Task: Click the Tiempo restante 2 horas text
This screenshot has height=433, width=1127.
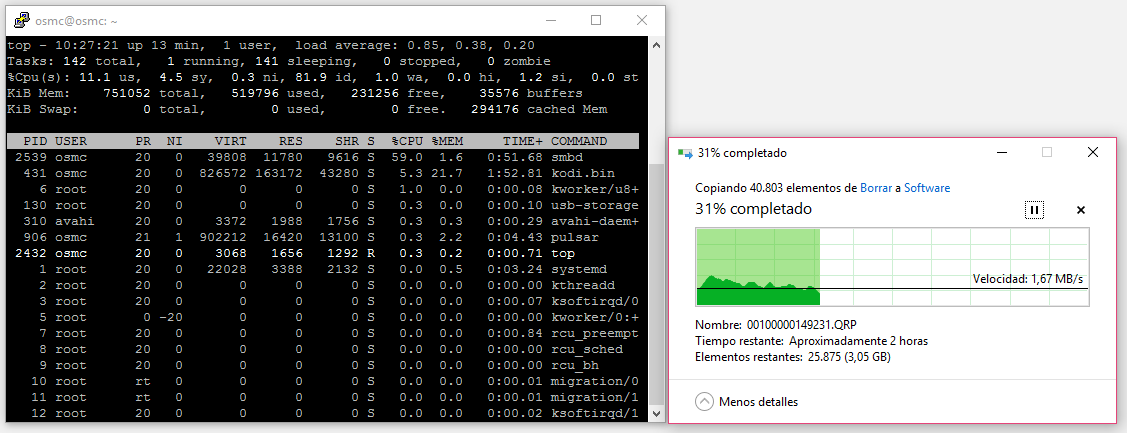Action: click(x=811, y=341)
